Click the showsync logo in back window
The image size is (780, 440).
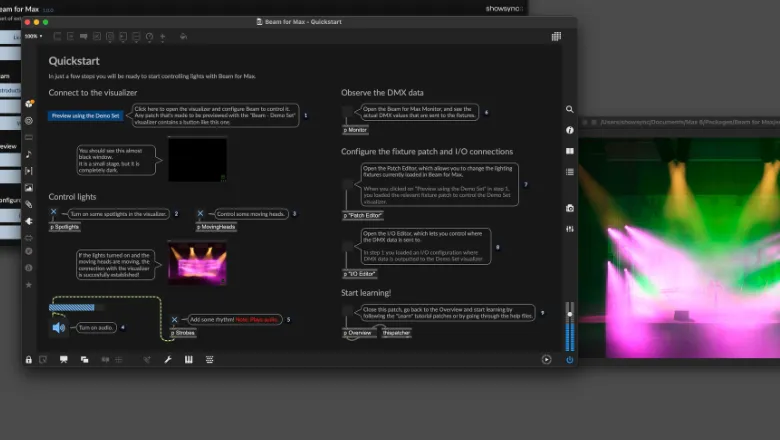click(x=503, y=8)
